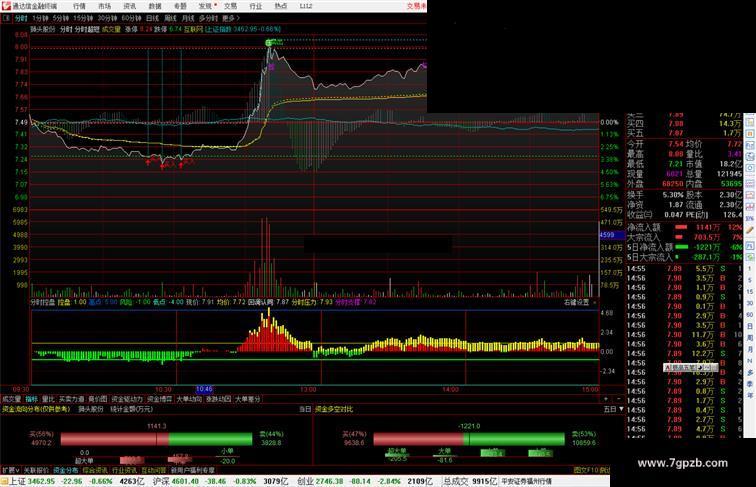This screenshot has width=756, height=487.
Task: Click the small panel icon left of 分时 tab
Action: (x=6, y=18)
